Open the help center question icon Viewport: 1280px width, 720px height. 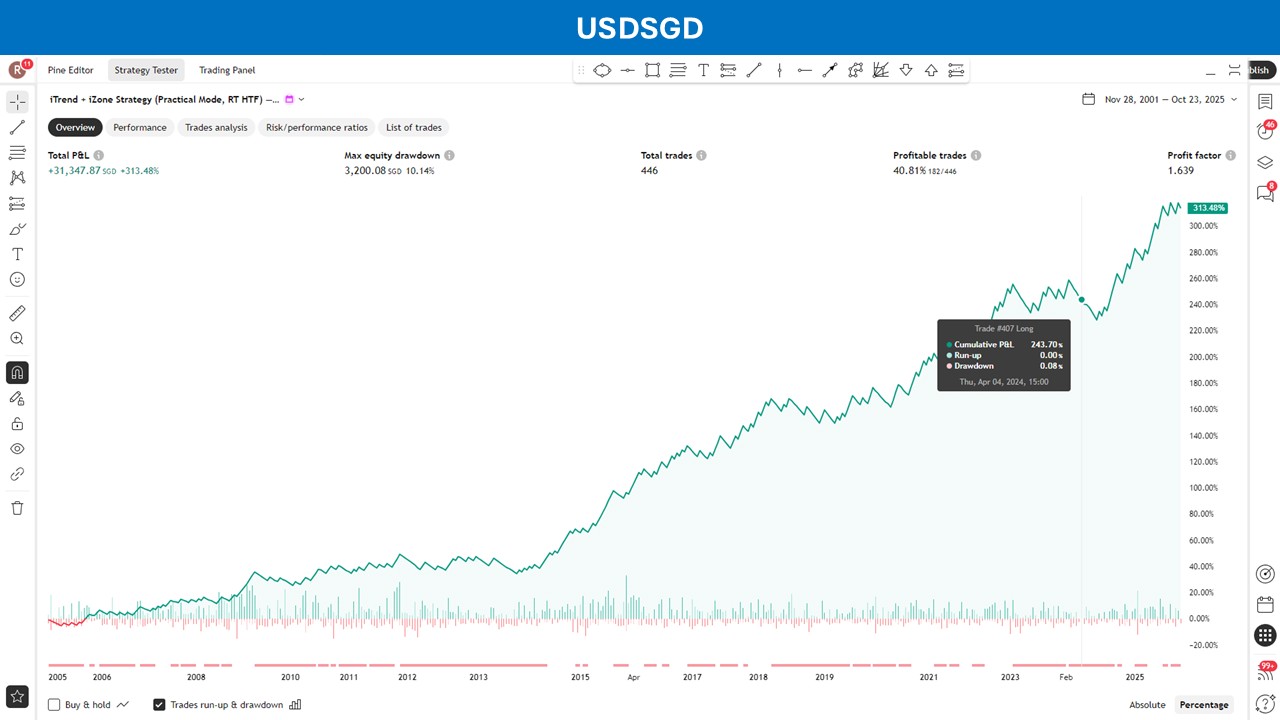point(1265,703)
